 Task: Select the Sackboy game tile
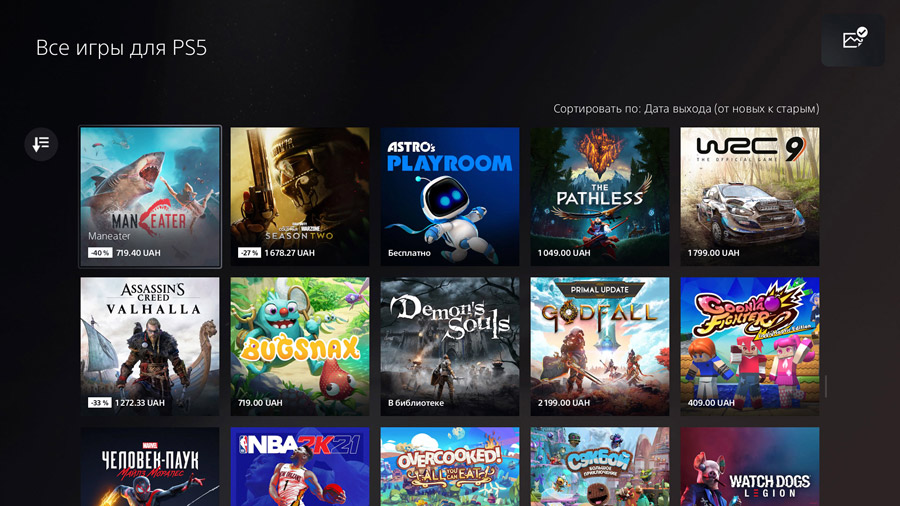pyautogui.click(x=600, y=466)
